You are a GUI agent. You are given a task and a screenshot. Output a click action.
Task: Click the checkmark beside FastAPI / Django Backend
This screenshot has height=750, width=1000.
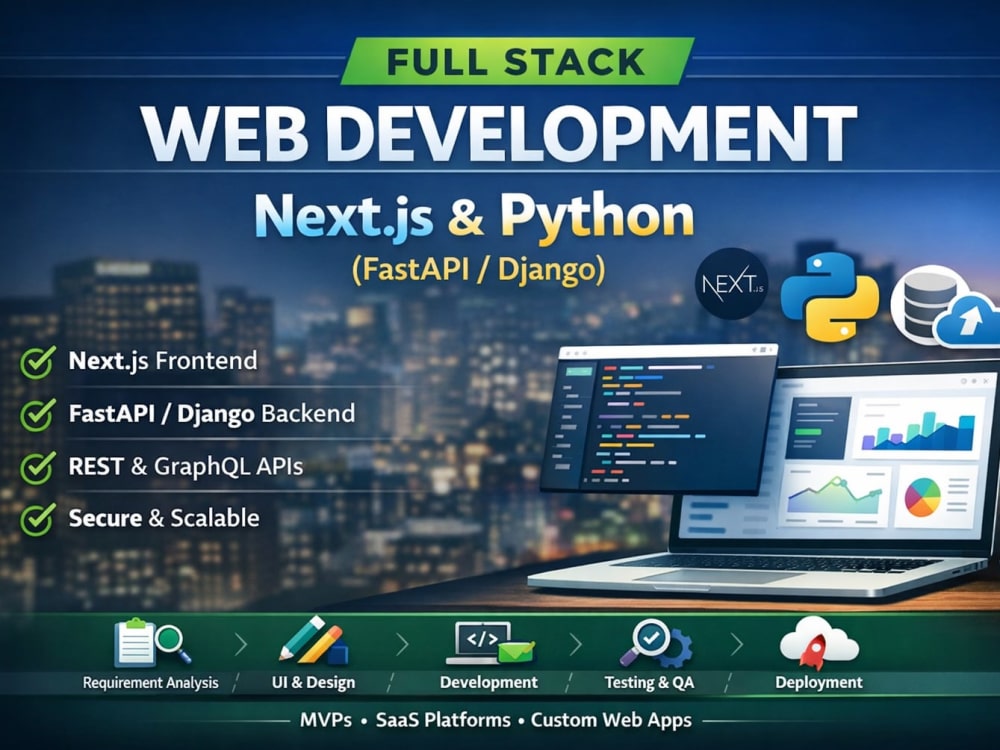(x=37, y=415)
